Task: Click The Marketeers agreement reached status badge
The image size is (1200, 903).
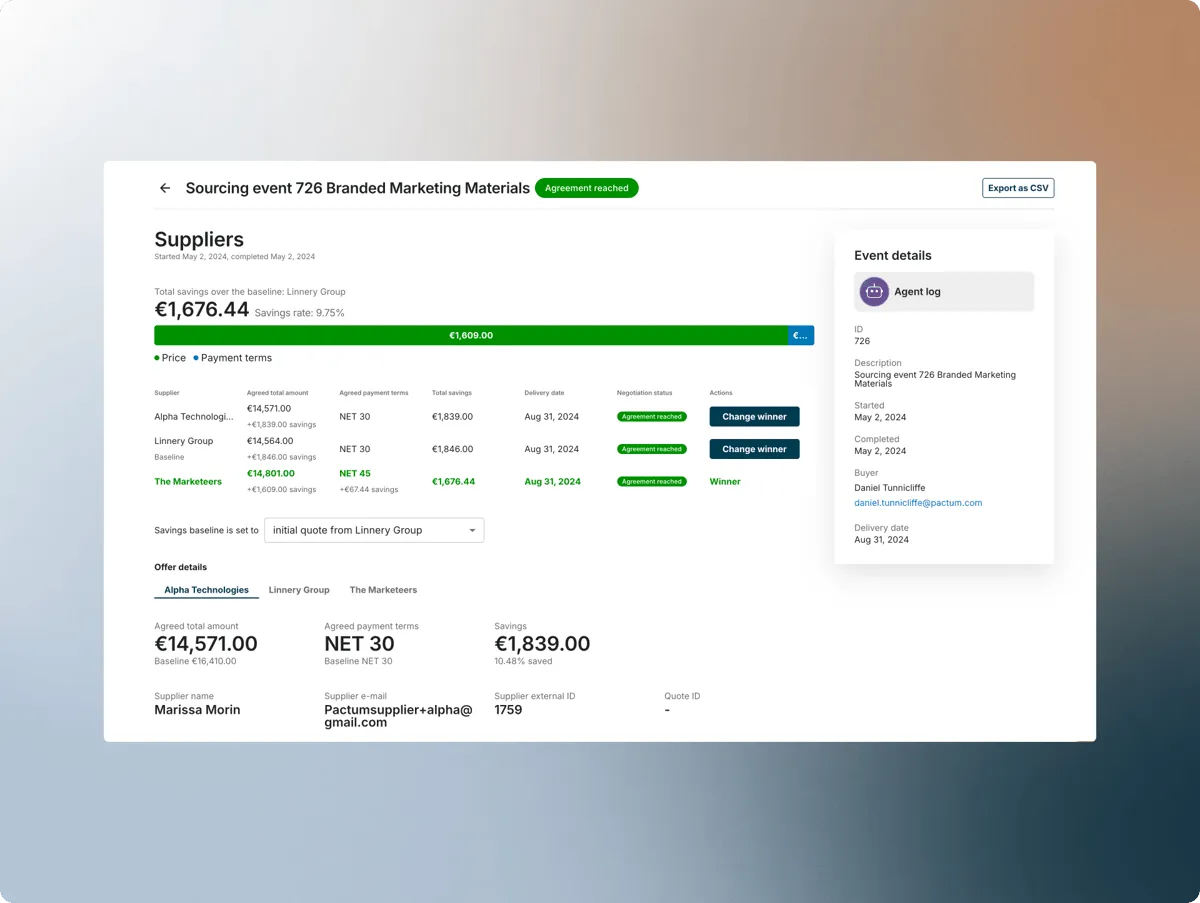Action: pos(652,482)
